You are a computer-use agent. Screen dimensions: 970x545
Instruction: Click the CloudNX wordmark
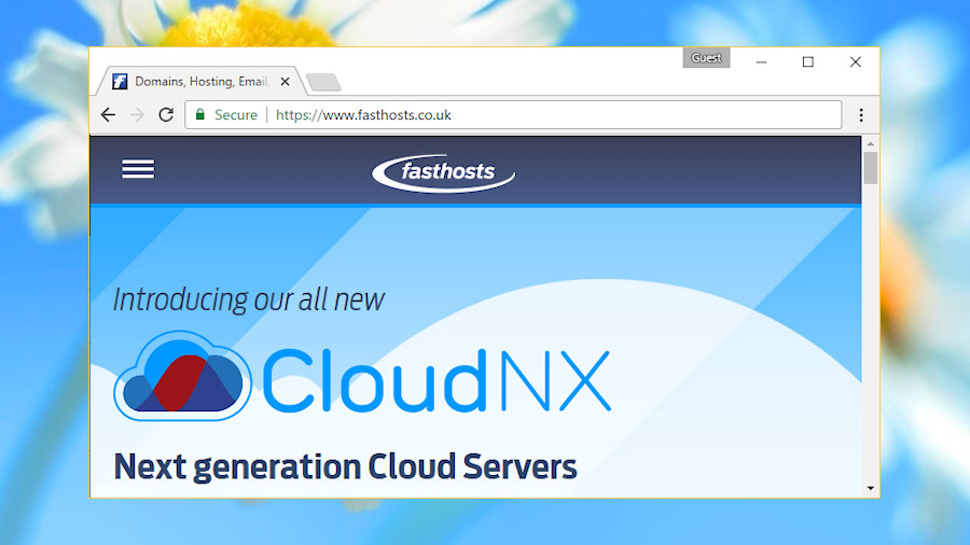tap(437, 380)
